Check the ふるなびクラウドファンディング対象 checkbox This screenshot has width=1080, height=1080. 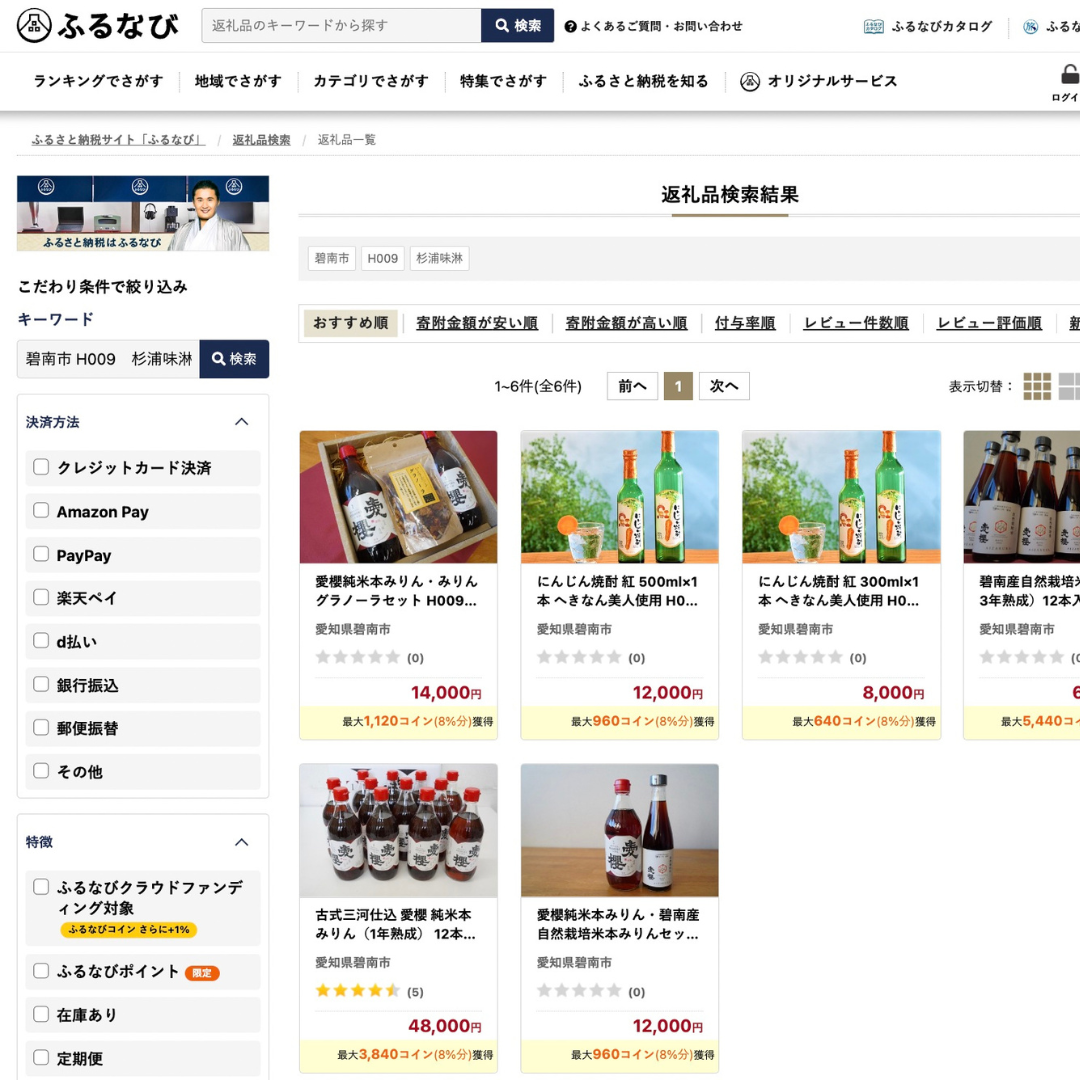click(41, 887)
